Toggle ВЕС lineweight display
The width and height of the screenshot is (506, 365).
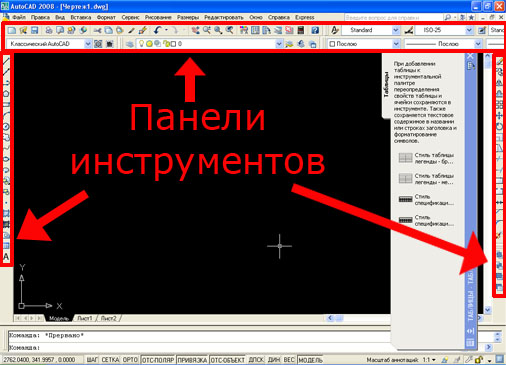point(289,360)
